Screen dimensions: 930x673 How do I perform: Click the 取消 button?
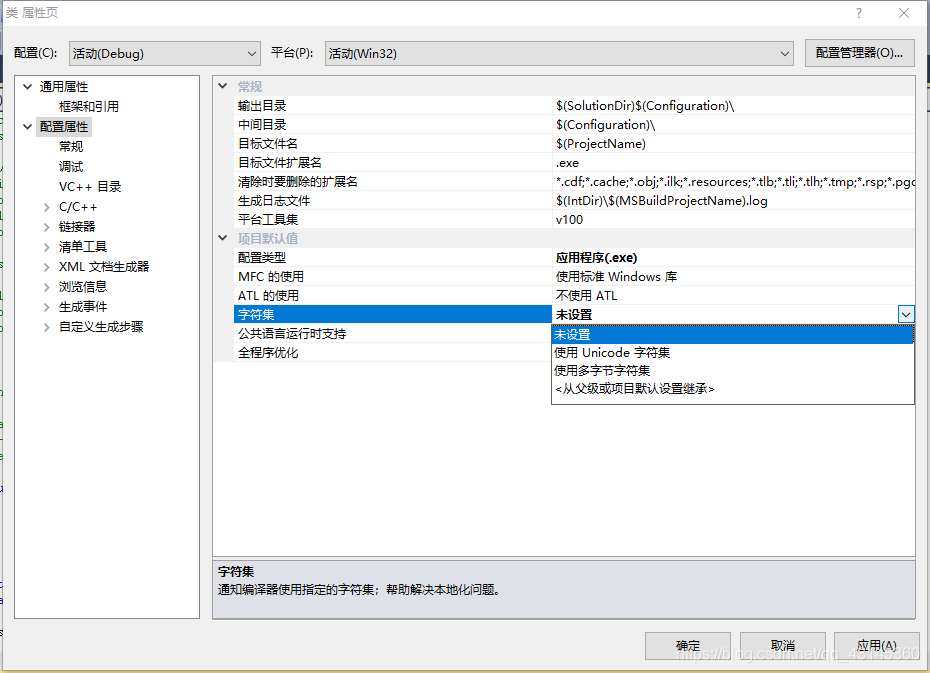click(782, 646)
